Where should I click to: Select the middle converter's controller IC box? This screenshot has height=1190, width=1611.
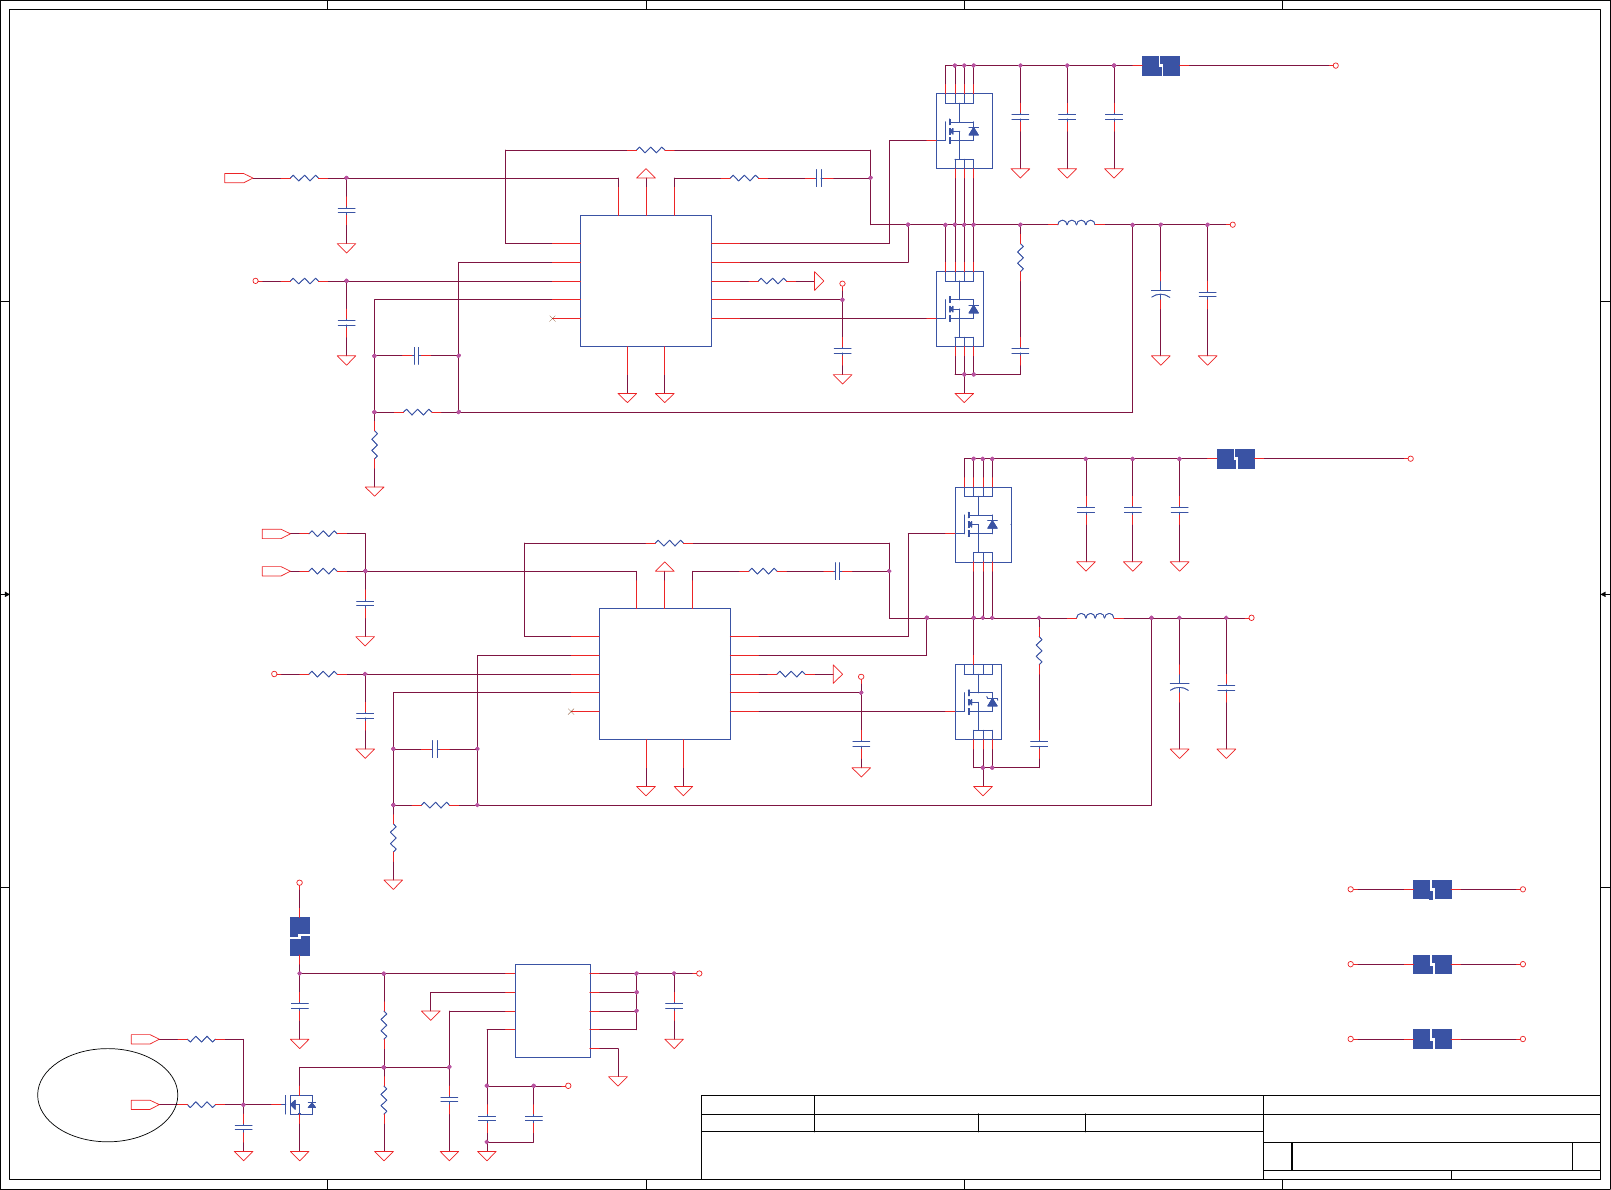pos(665,674)
